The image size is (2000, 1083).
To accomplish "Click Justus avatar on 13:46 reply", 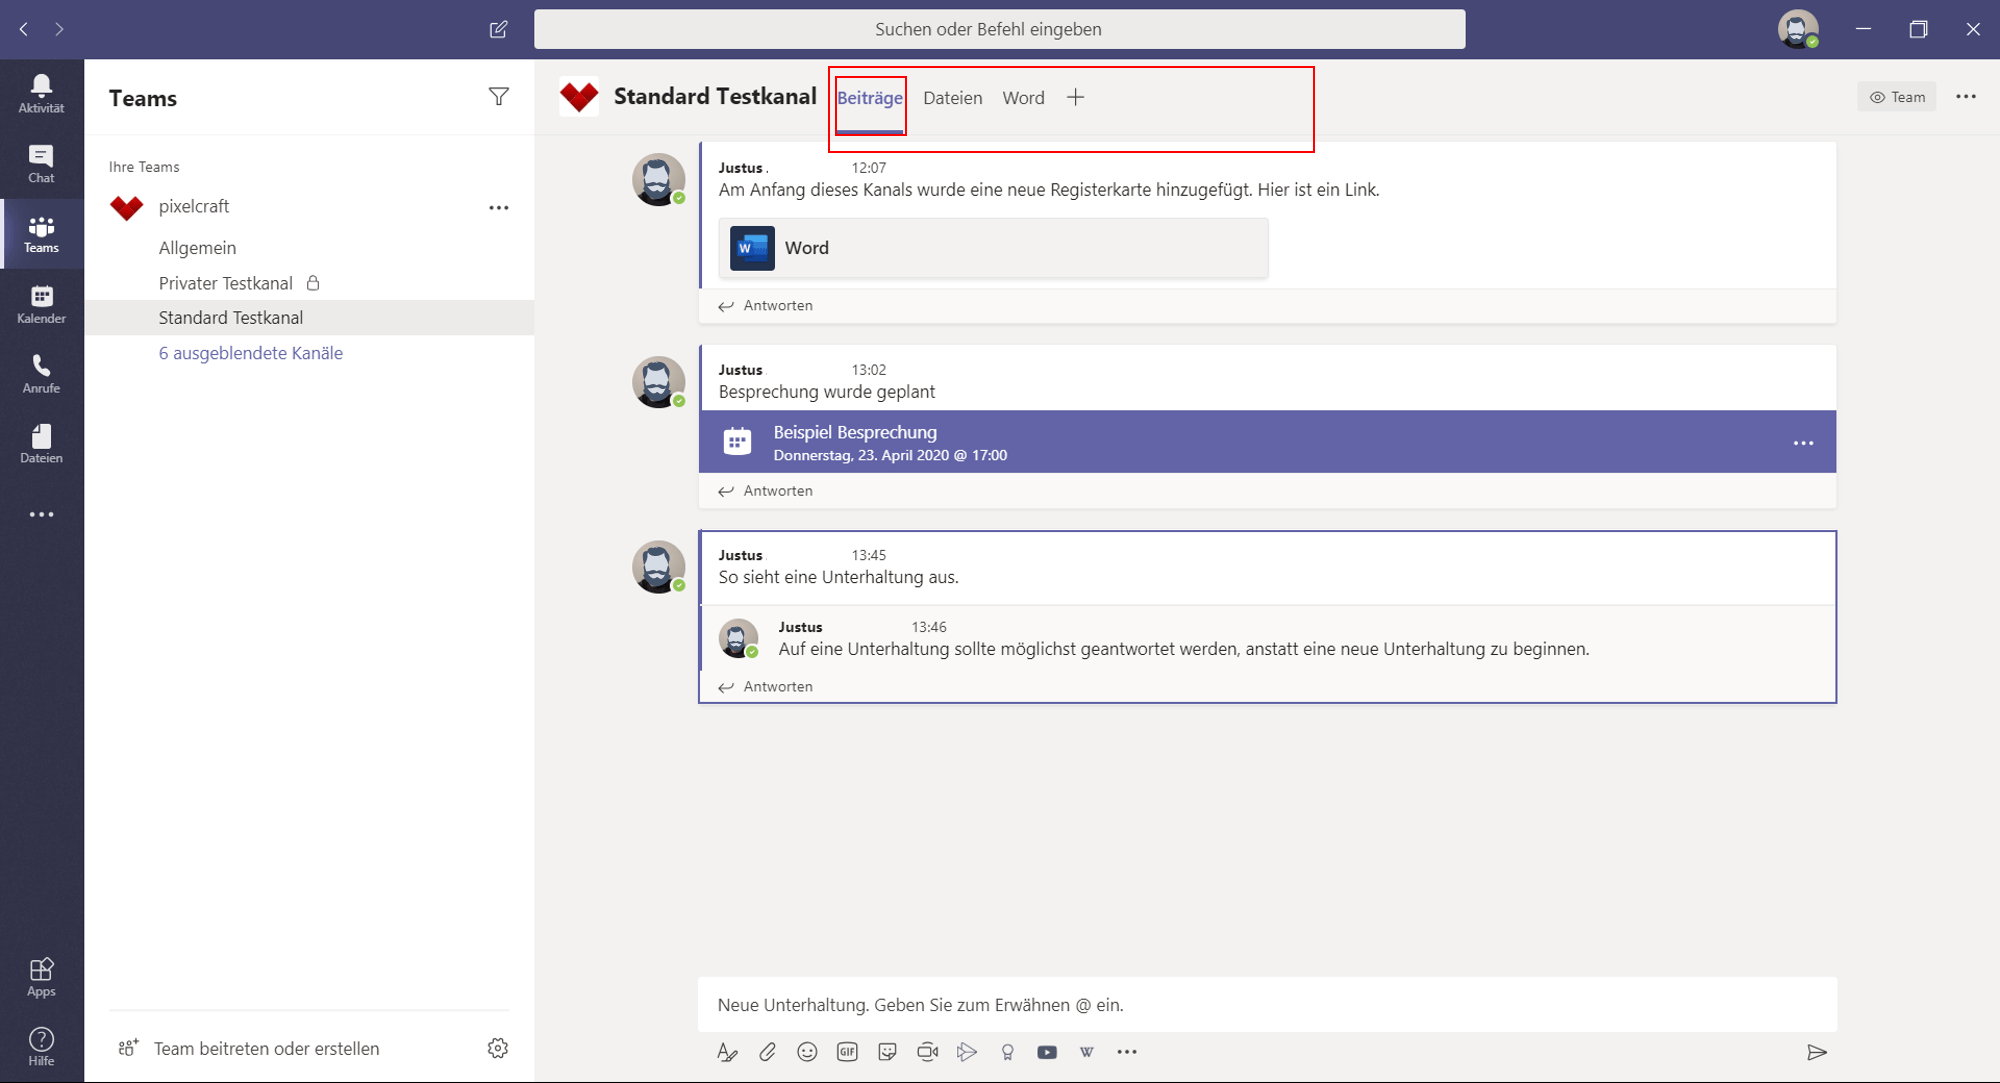I will point(738,638).
